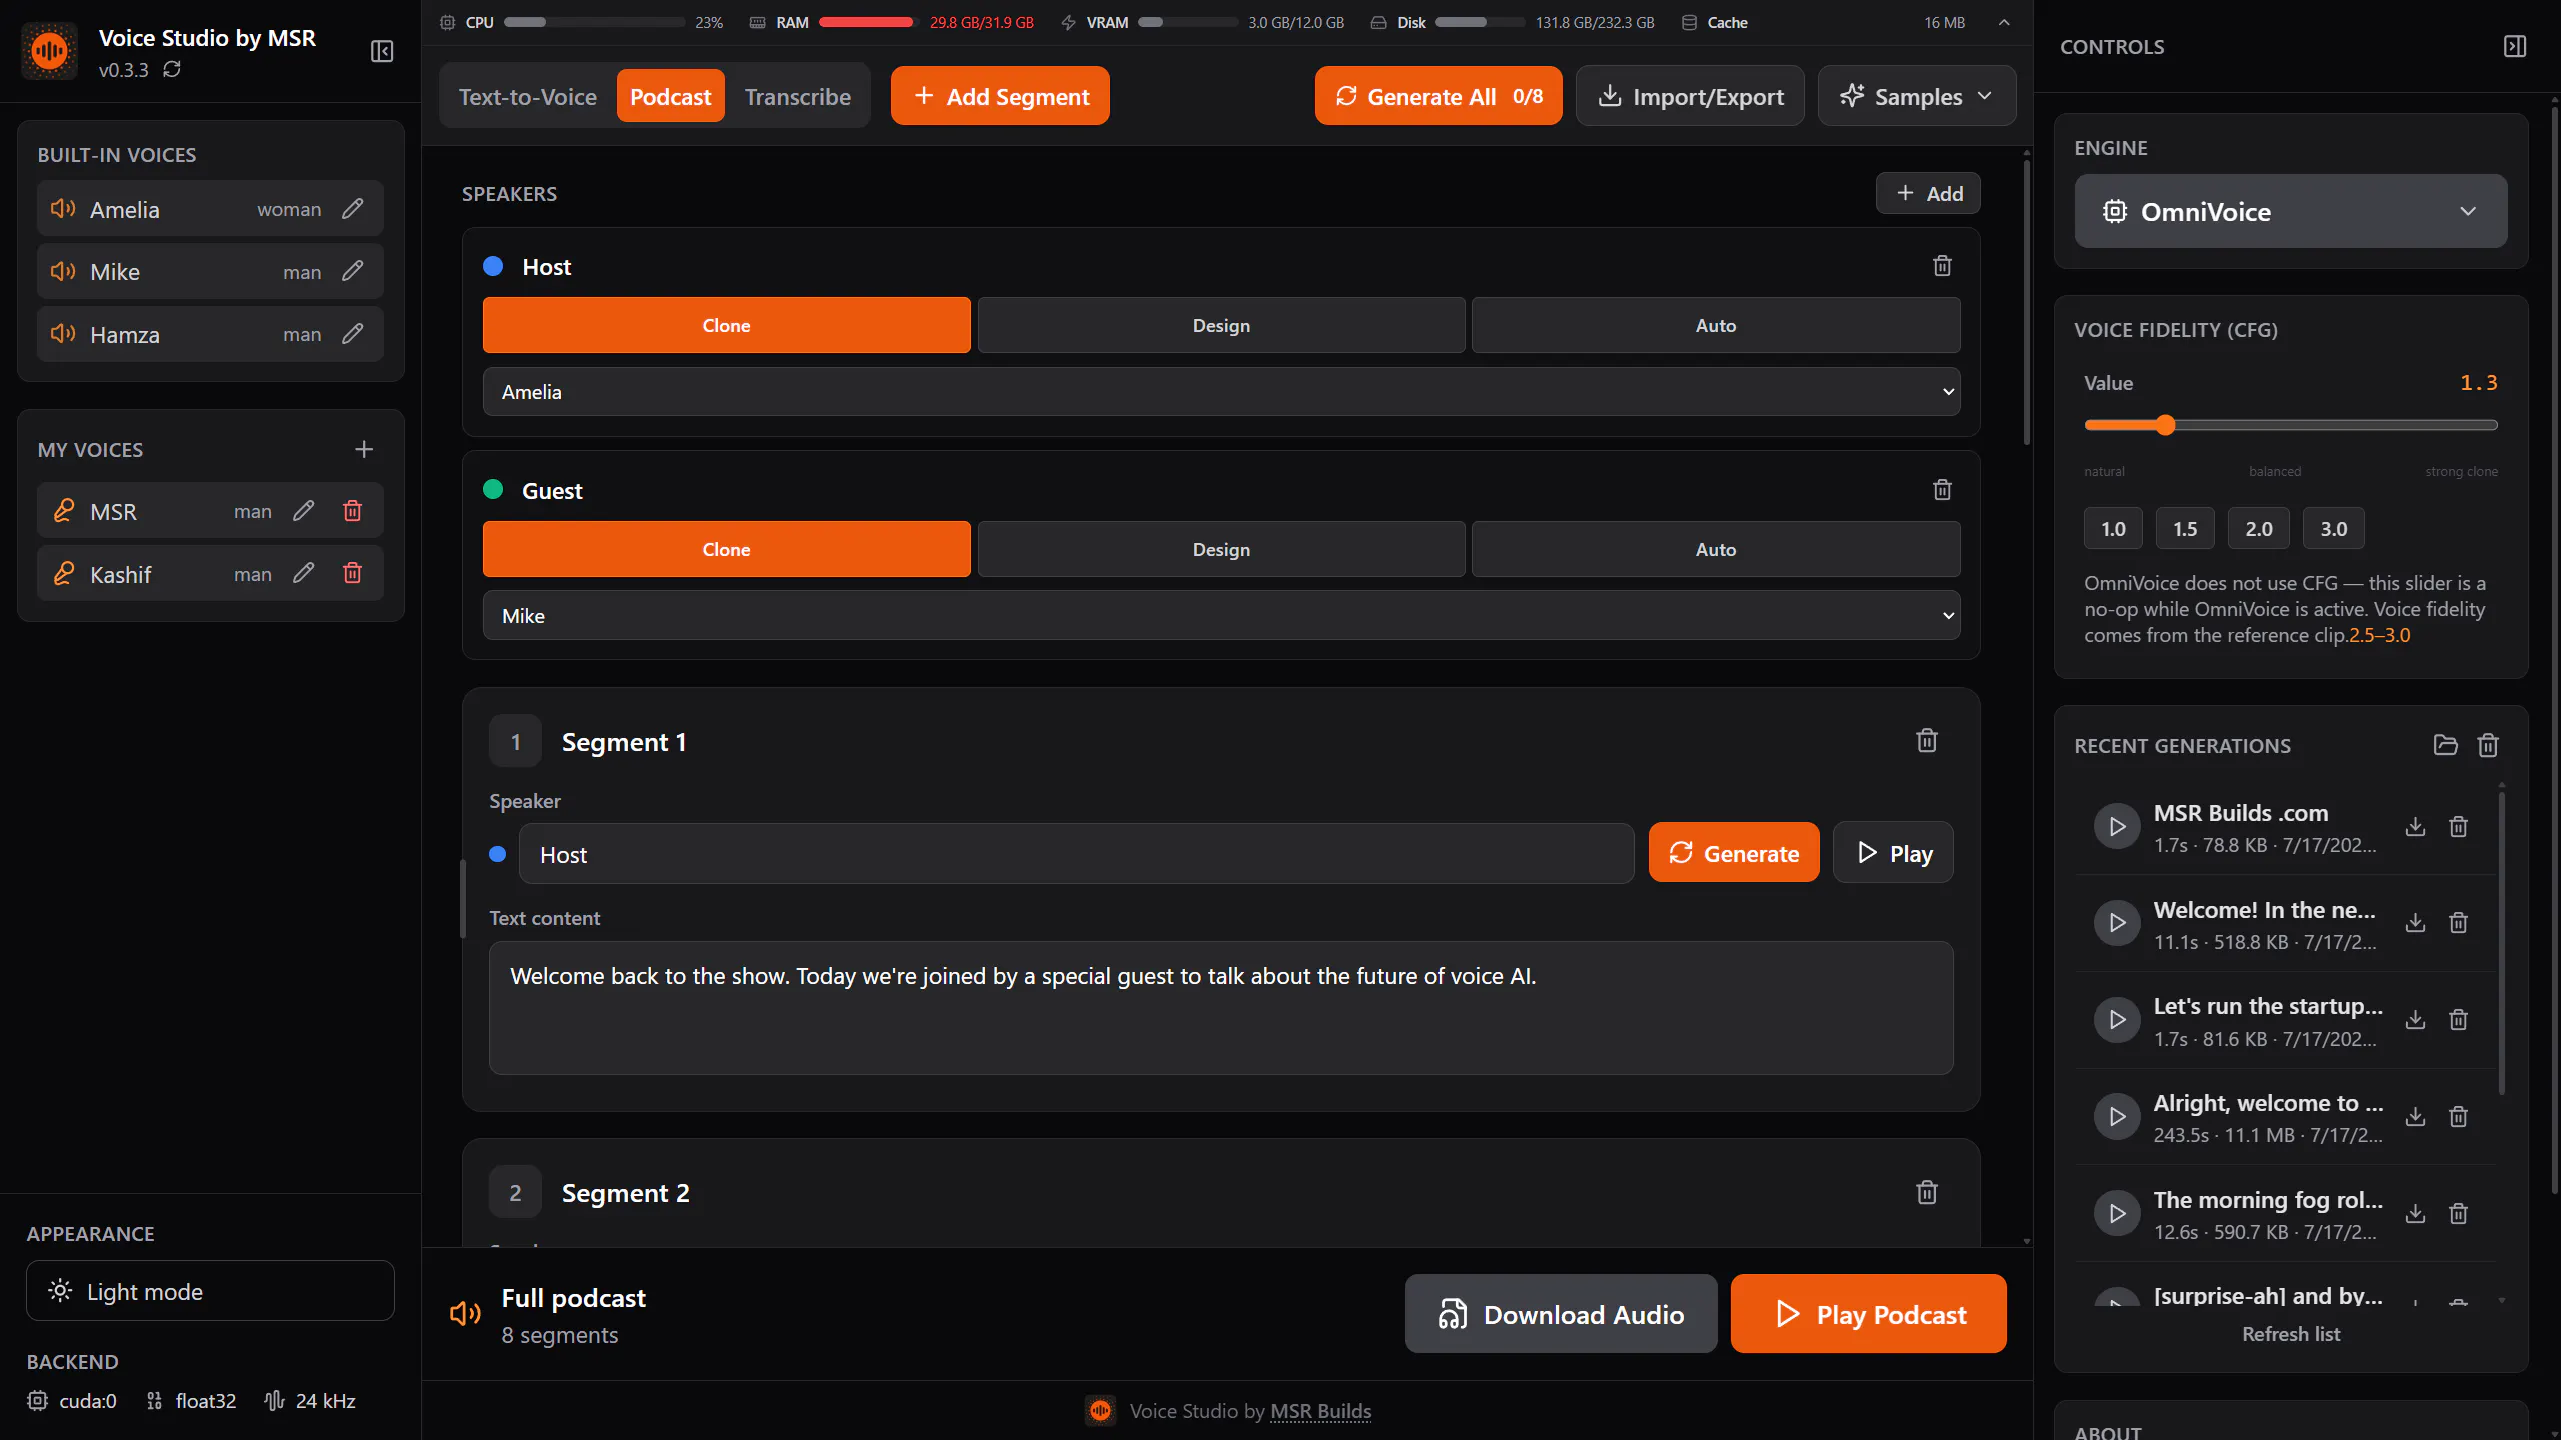This screenshot has width=2561, height=1440.
Task: Play the Let's run the startup generation
Action: (2117, 1020)
